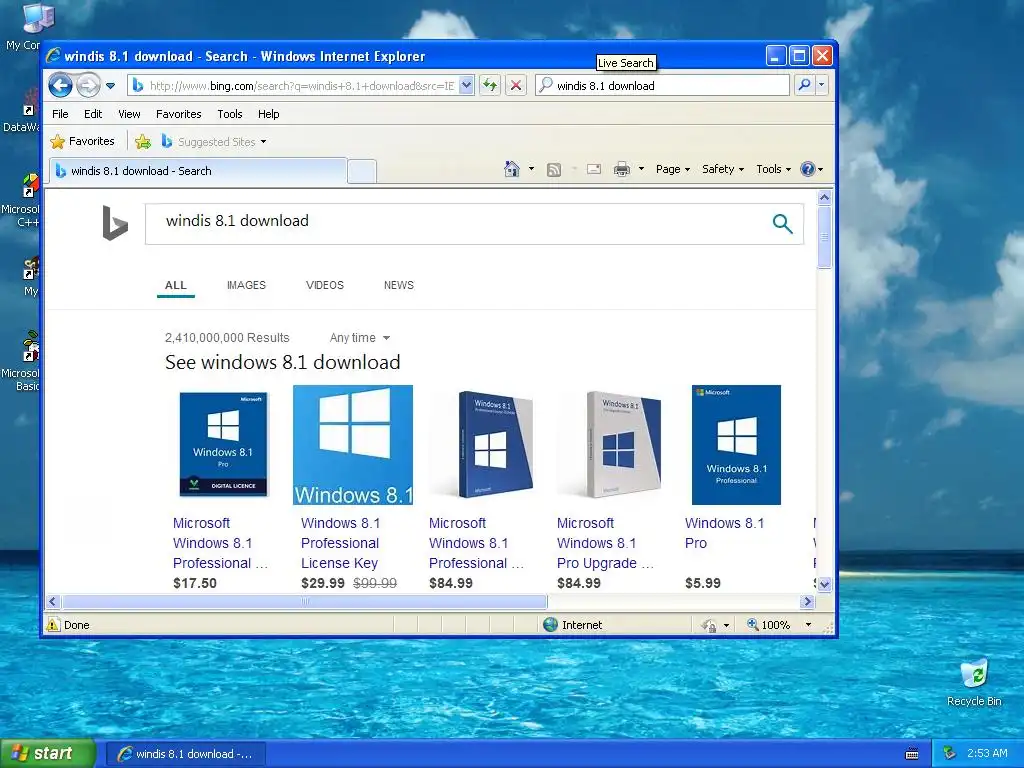Open the View menu
The height and width of the screenshot is (768, 1024).
129,114
